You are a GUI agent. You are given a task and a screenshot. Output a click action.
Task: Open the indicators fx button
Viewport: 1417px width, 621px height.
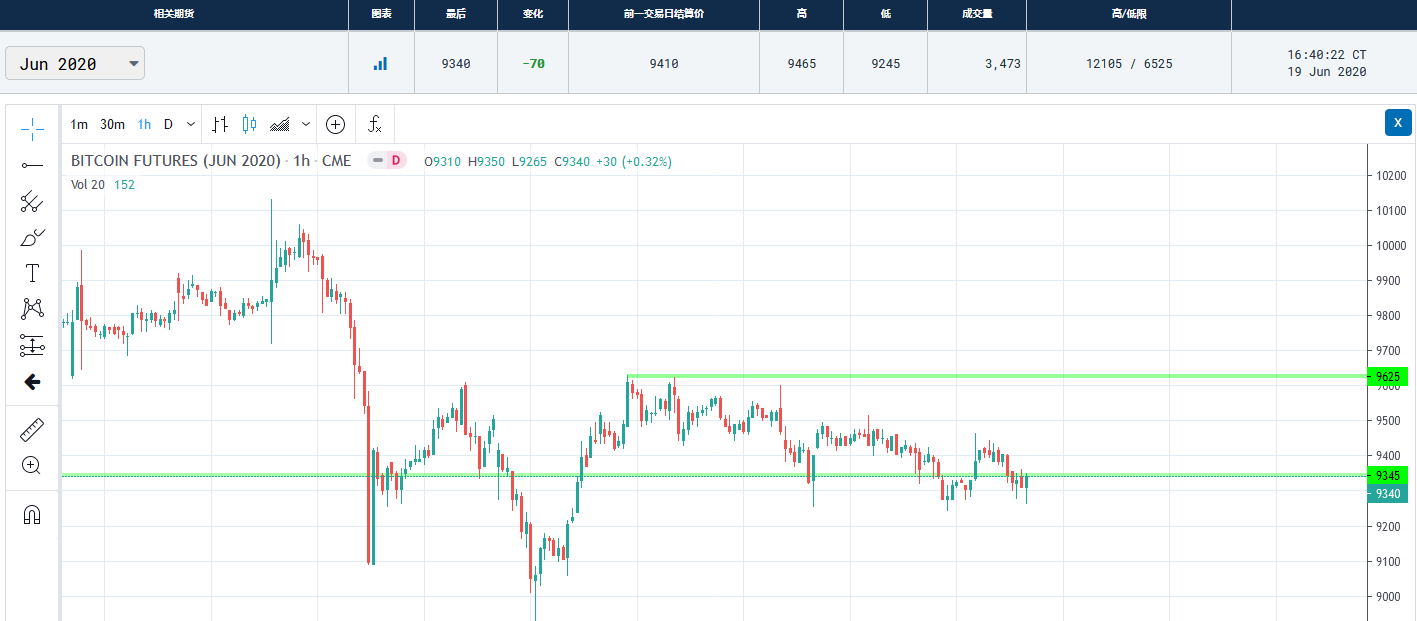coord(375,124)
